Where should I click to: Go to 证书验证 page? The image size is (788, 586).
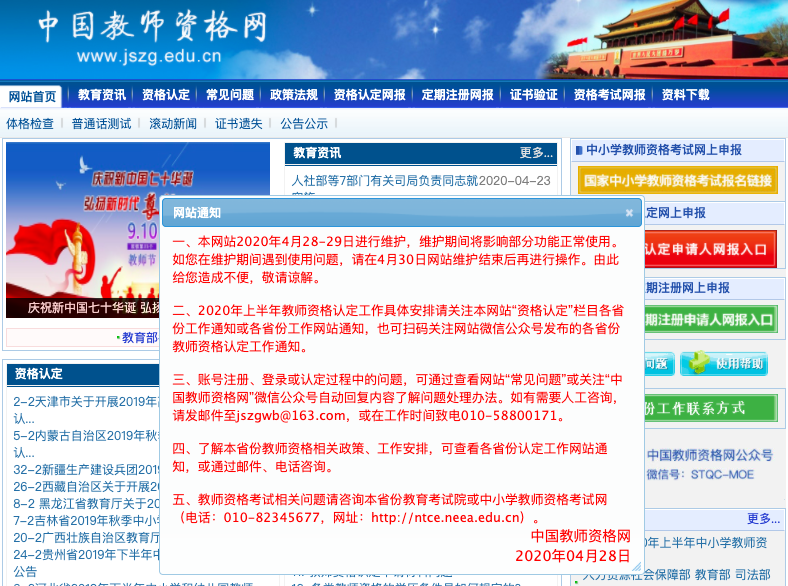tap(534, 94)
